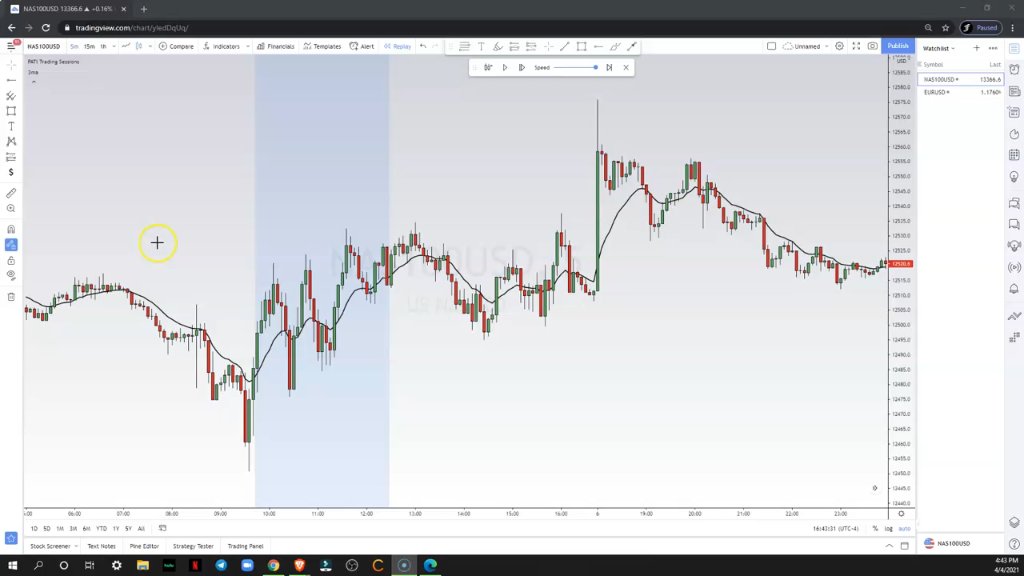The image size is (1024, 576).
Task: Toggle hide all drawing tools eye icon
Action: [x=11, y=276]
